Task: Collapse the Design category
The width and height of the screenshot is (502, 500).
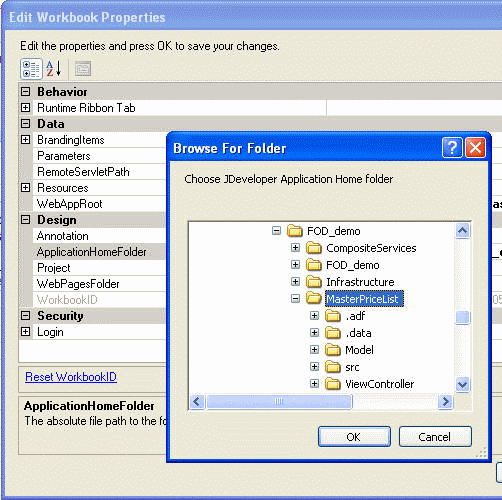Action: 25,219
